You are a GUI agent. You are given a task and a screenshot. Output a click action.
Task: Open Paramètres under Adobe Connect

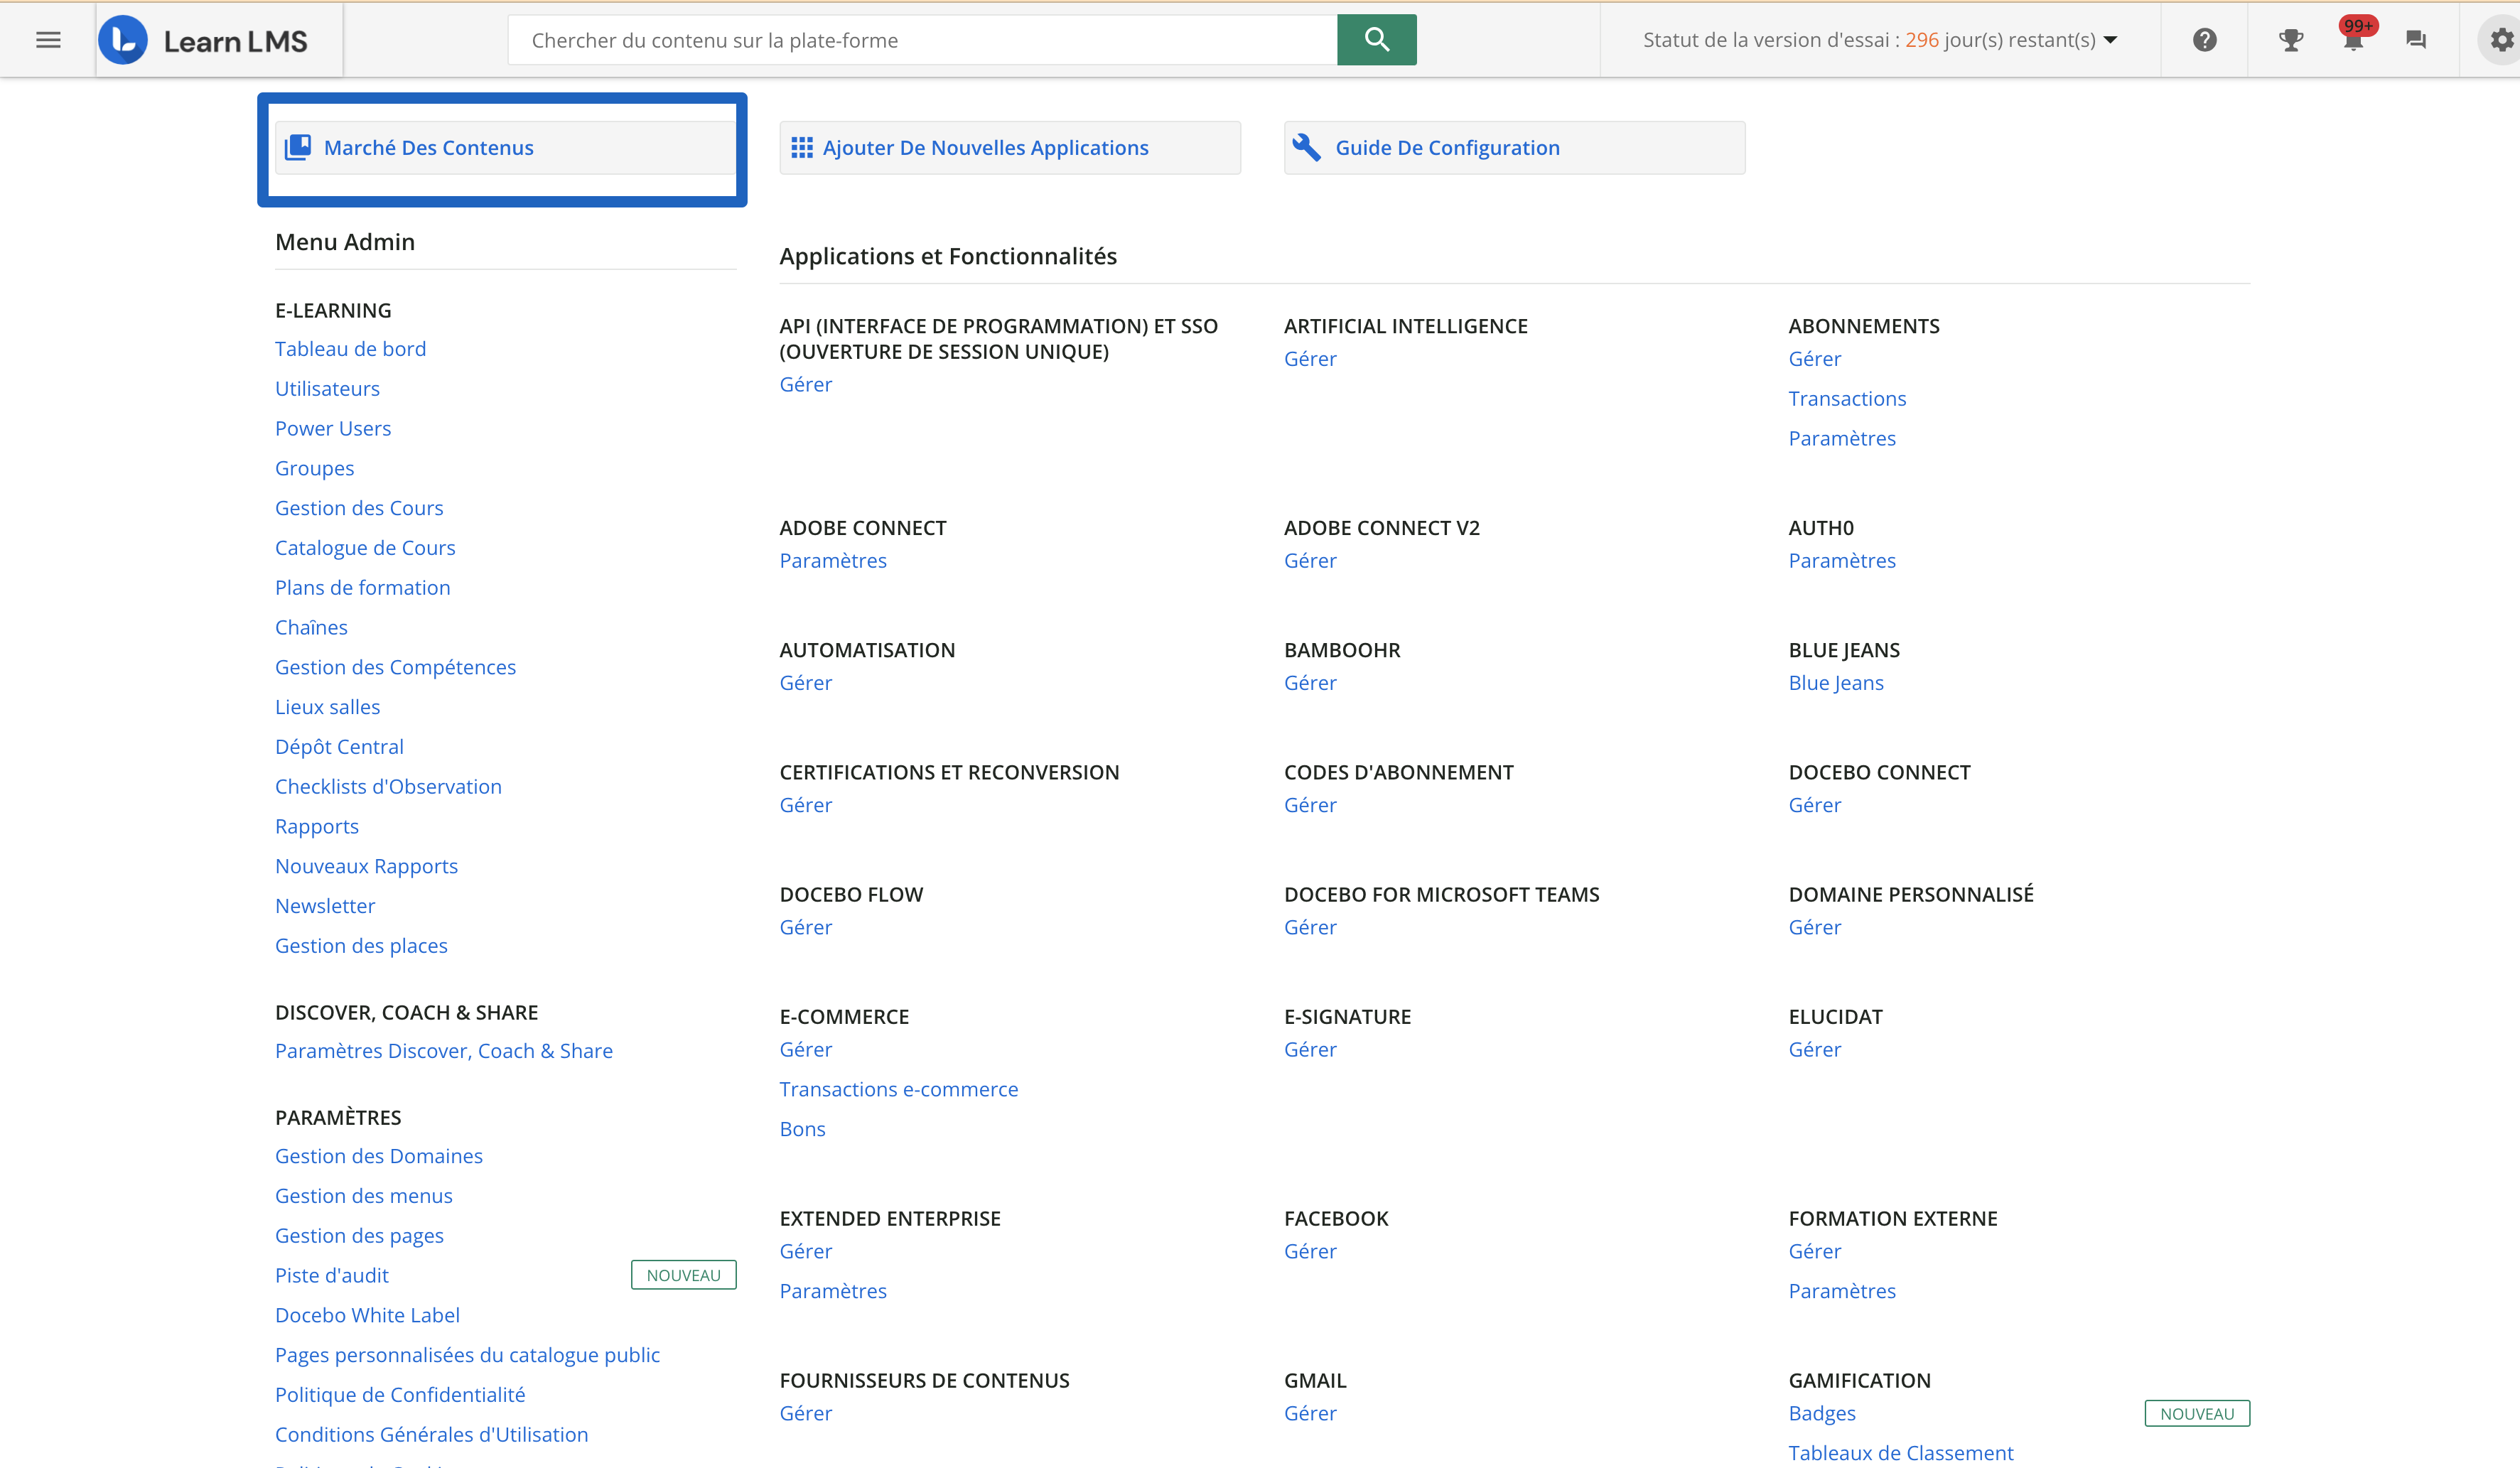point(833,561)
